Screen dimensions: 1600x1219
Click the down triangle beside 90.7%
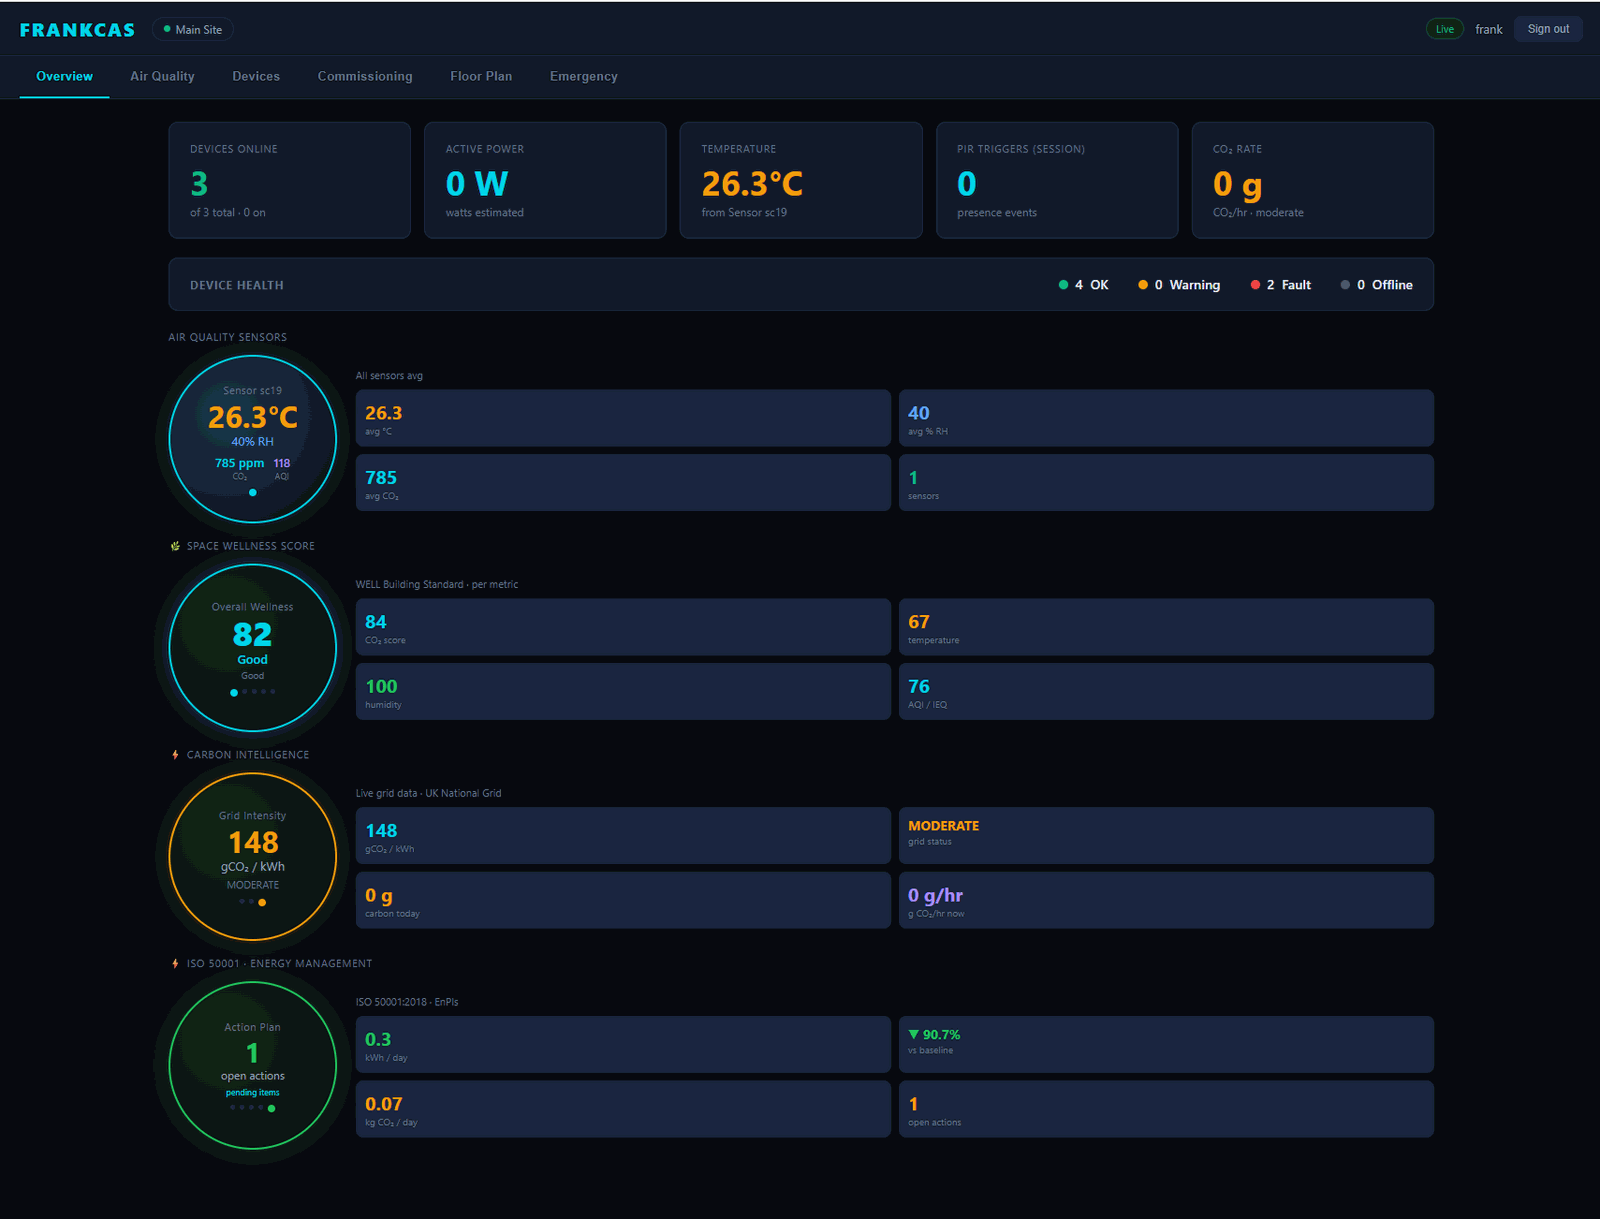913,1034
